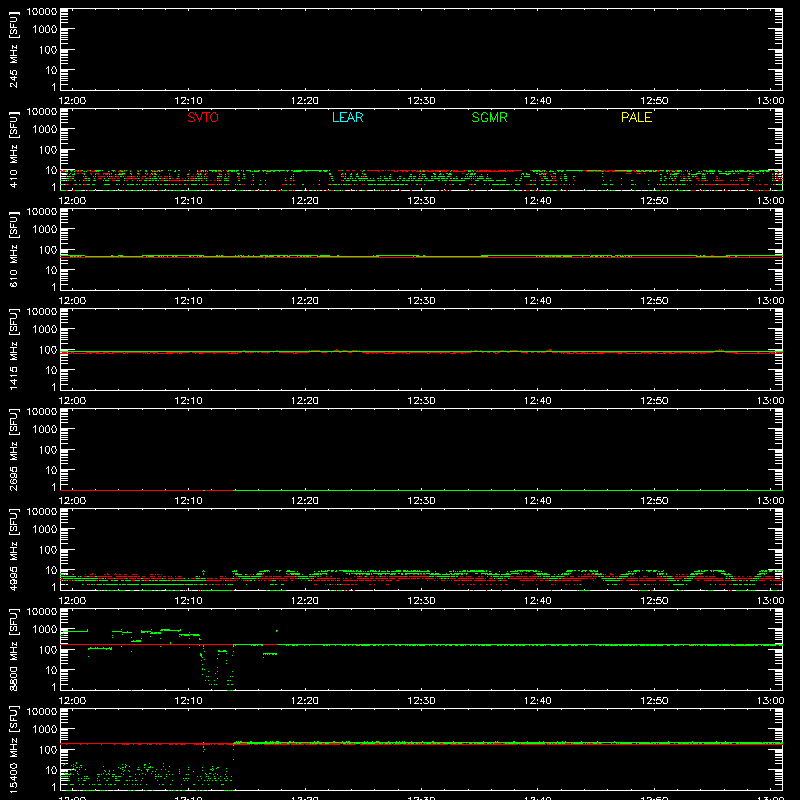800x800 pixels.
Task: Click the 100 tick label of the 2695 MHz plot
Action: tap(48, 450)
